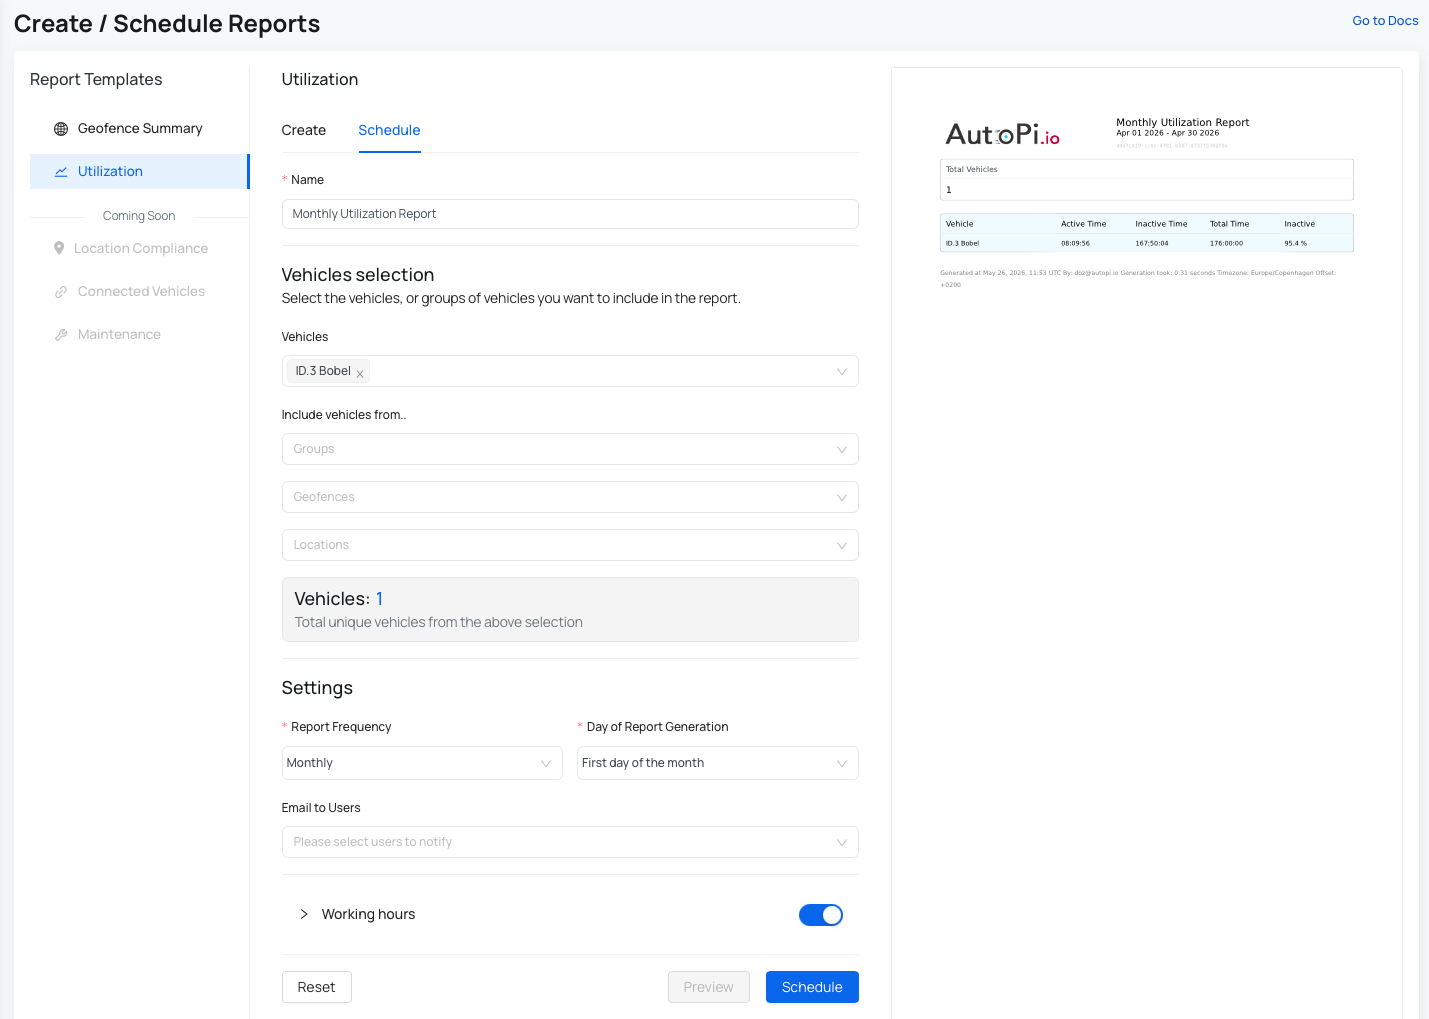Open the Geofences dropdown
Screen dimensions: 1429x1019
tap(570, 497)
